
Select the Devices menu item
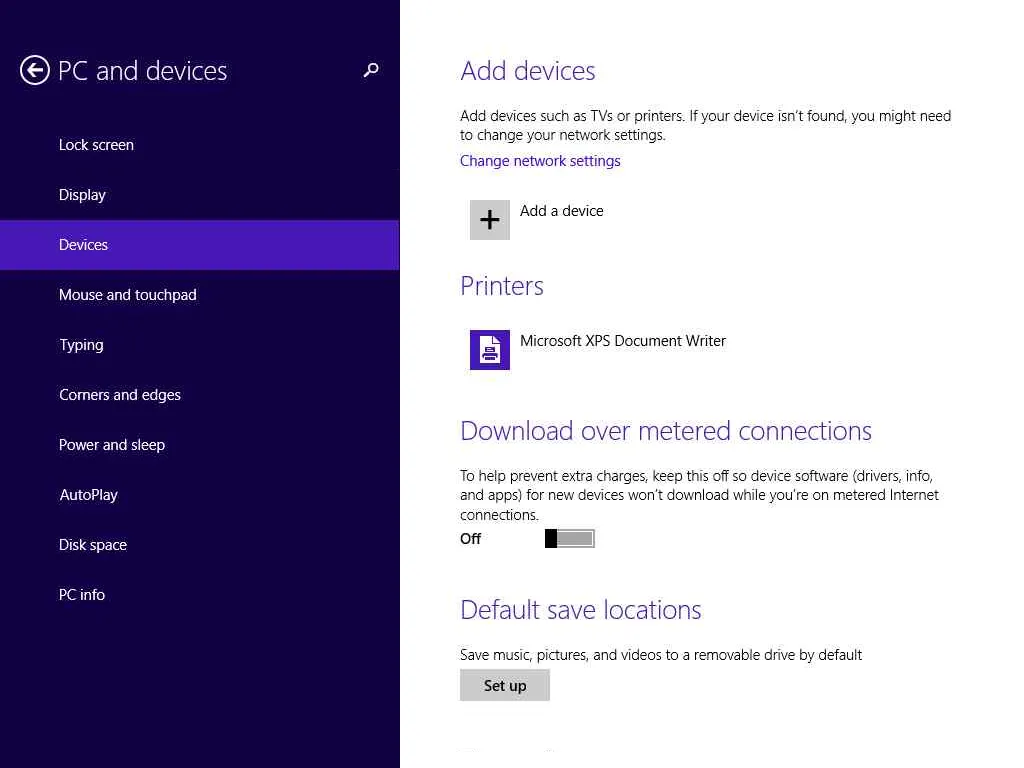pyautogui.click(x=83, y=245)
